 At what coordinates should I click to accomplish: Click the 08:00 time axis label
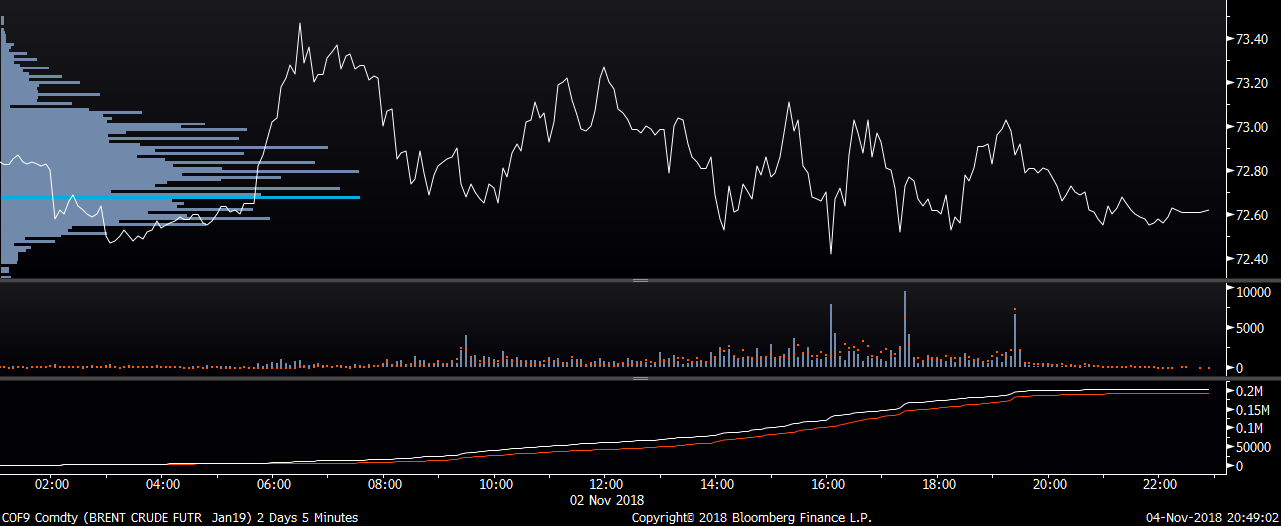pyautogui.click(x=385, y=485)
